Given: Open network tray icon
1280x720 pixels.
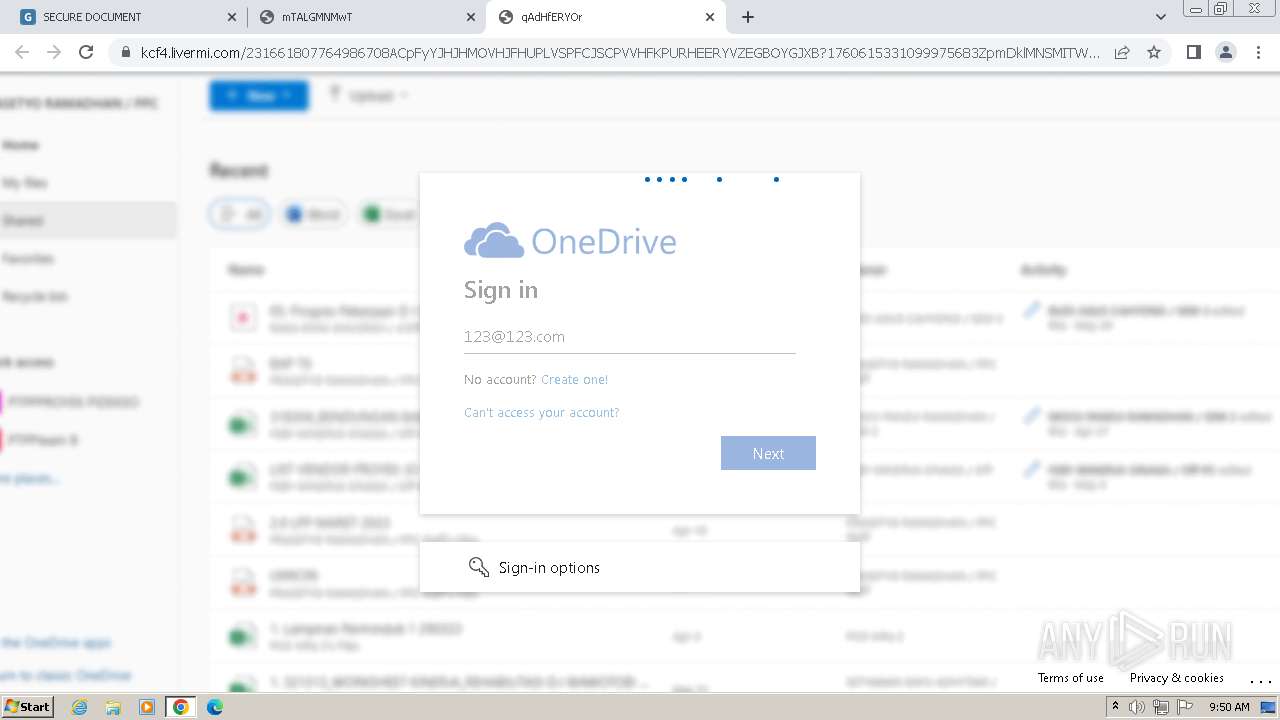Looking at the screenshot, I should coord(1161,707).
